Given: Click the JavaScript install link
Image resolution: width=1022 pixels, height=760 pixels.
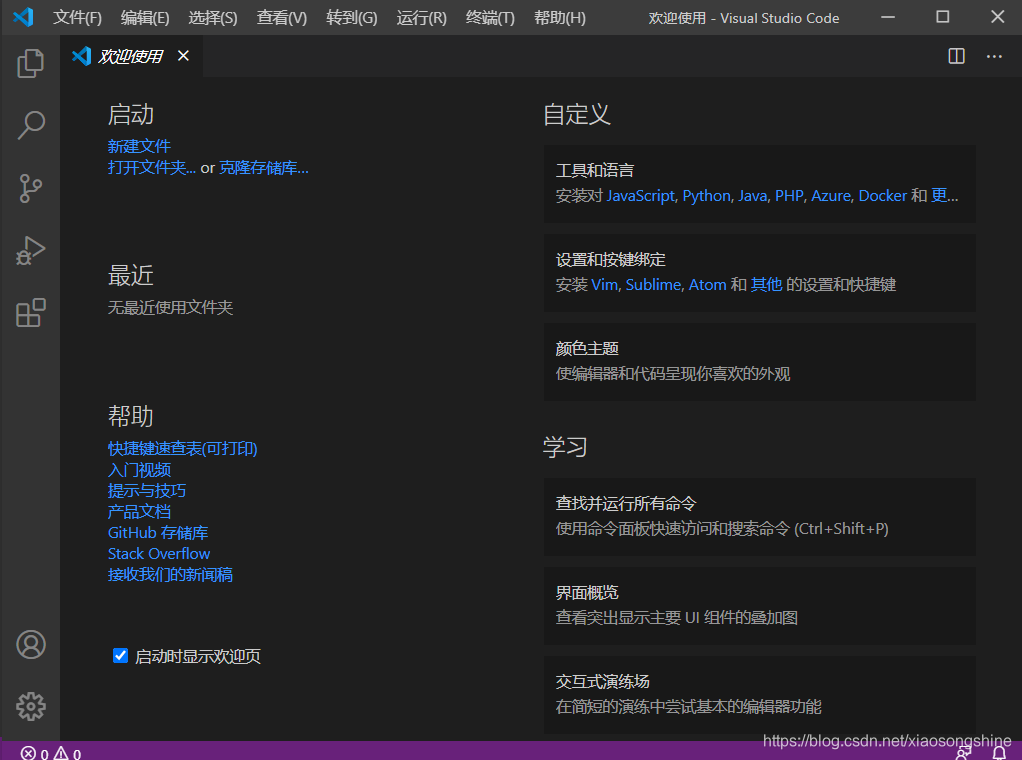Looking at the screenshot, I should [x=641, y=196].
